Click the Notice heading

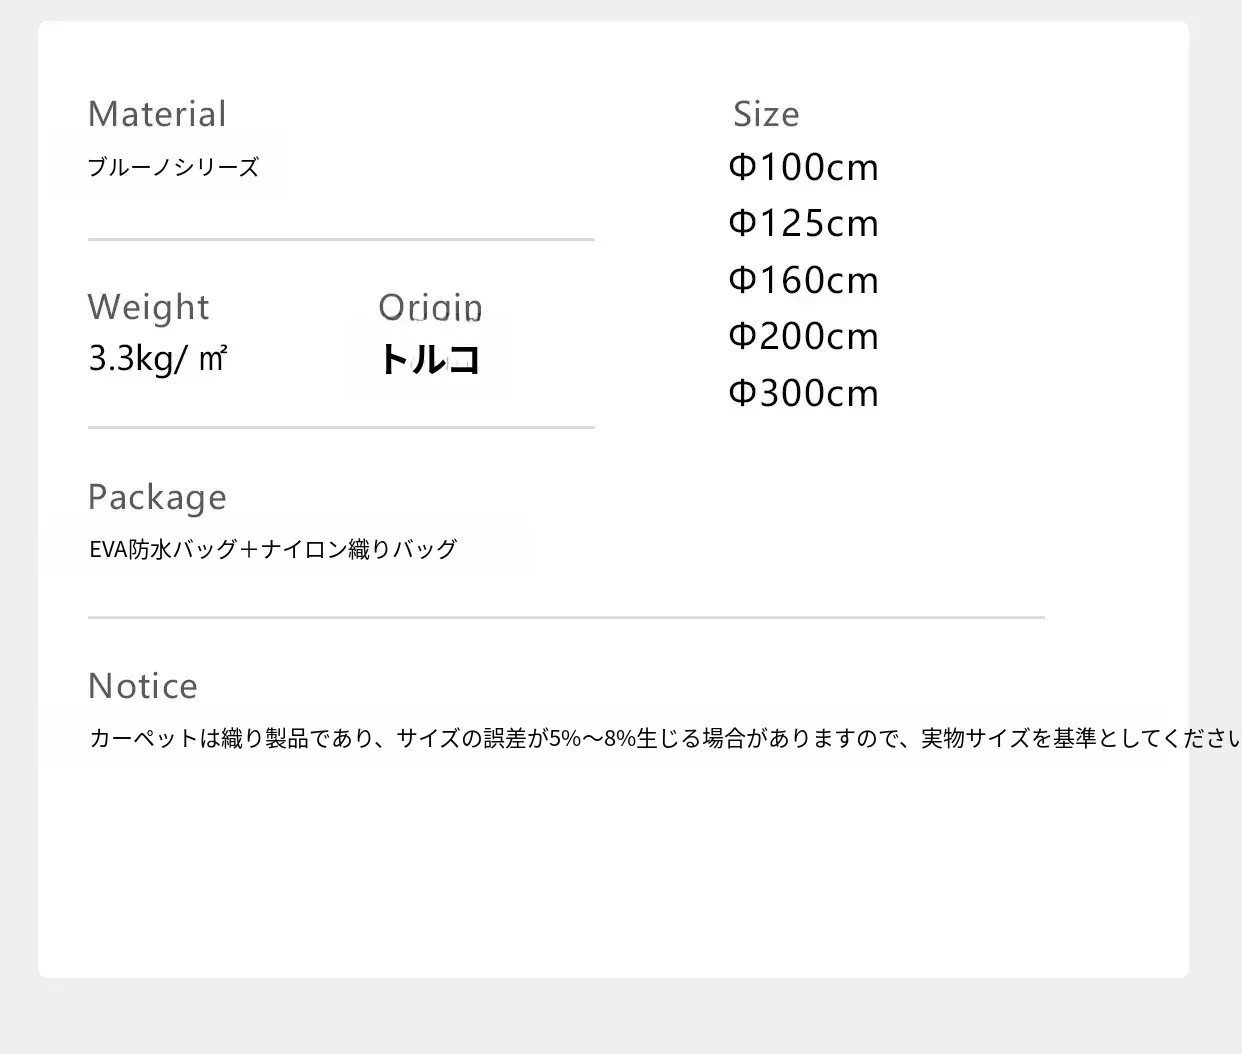coord(143,686)
